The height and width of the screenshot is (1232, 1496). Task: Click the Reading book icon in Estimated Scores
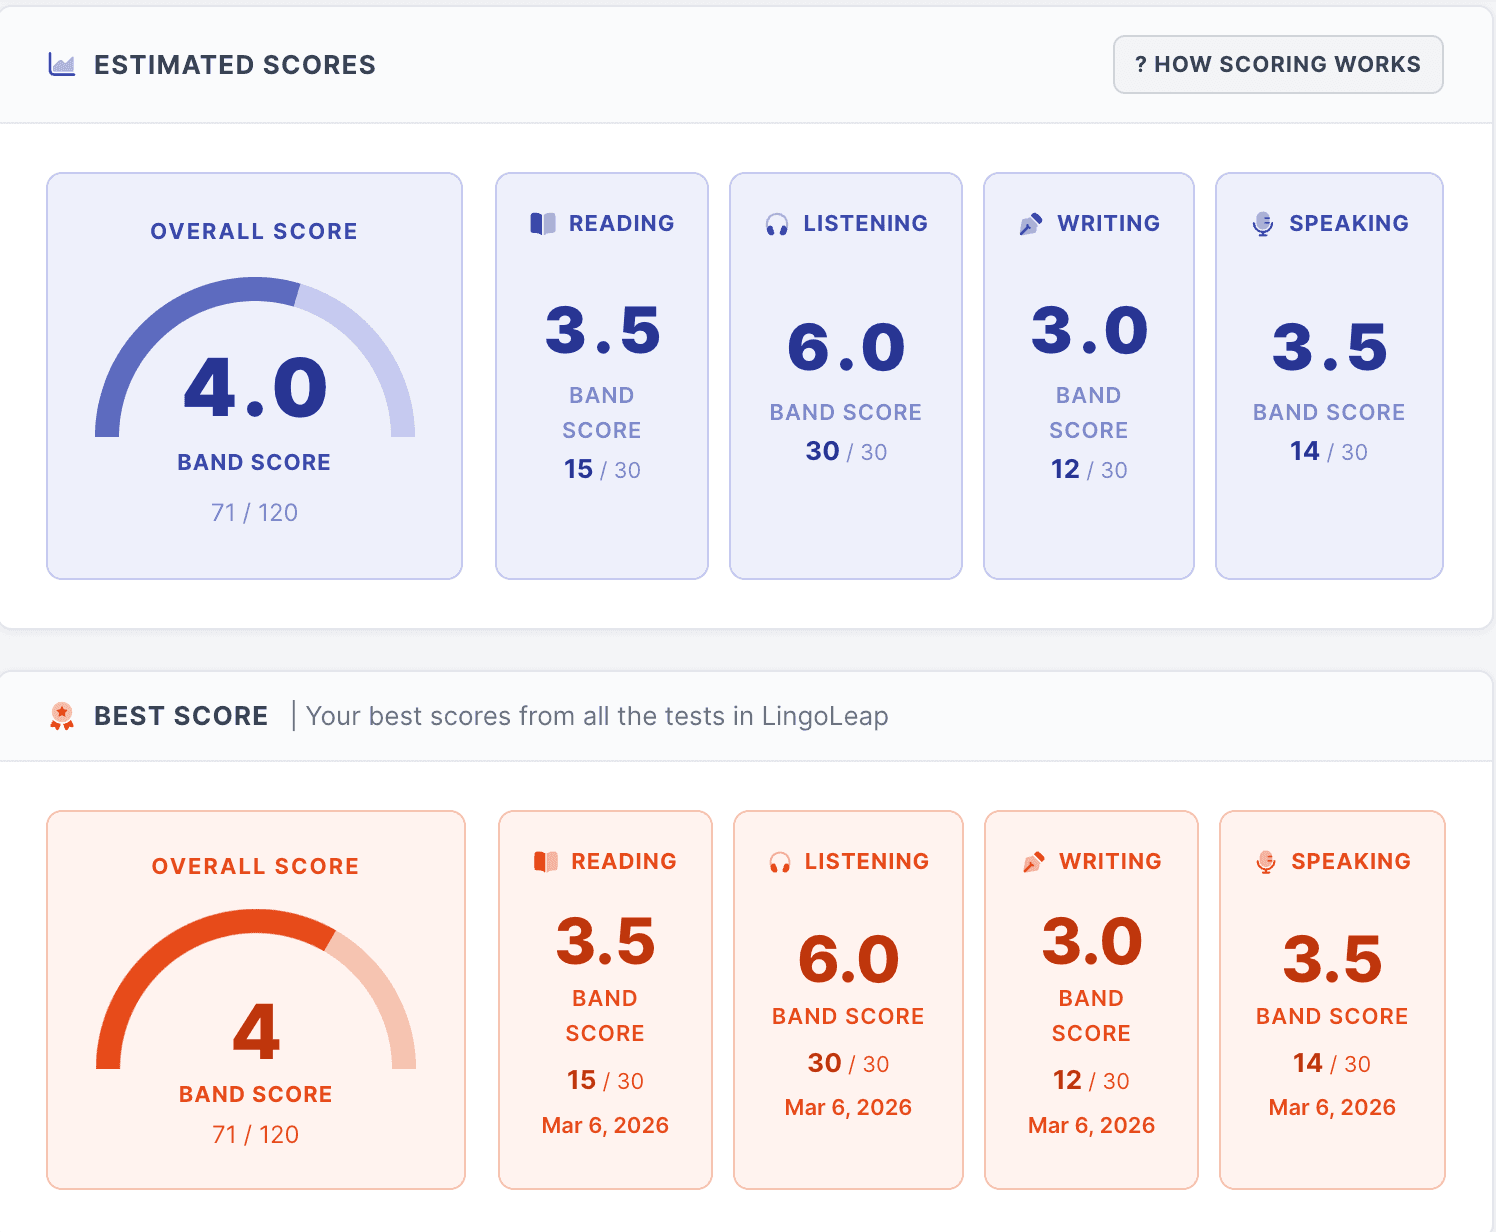click(x=542, y=223)
